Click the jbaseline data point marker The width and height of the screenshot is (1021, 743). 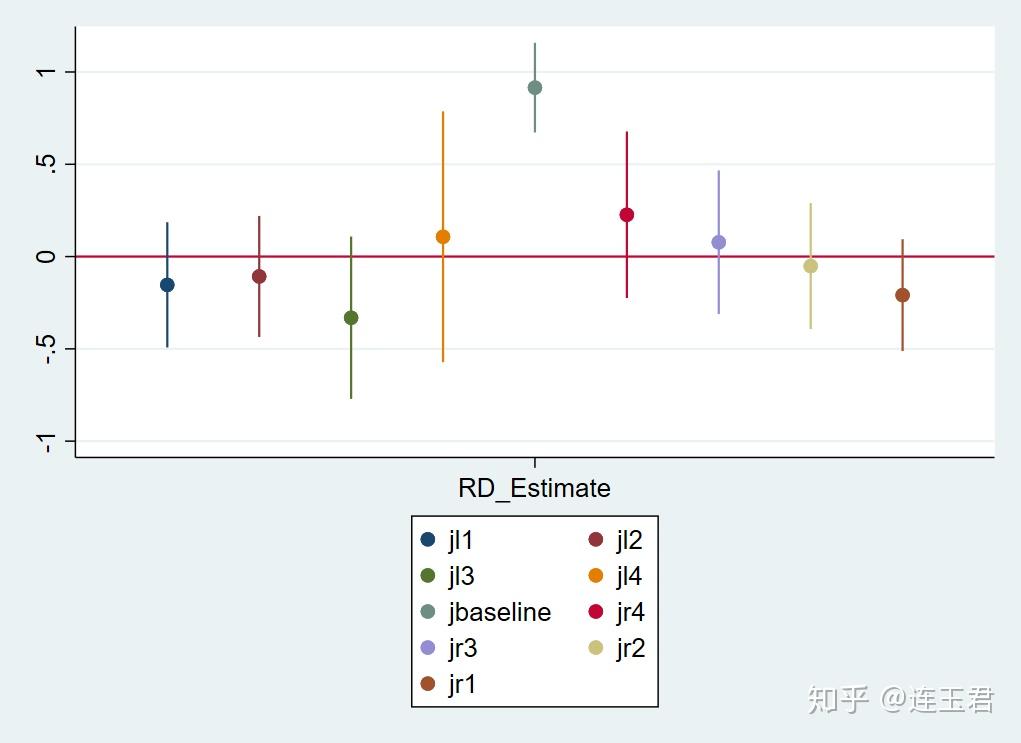point(535,88)
